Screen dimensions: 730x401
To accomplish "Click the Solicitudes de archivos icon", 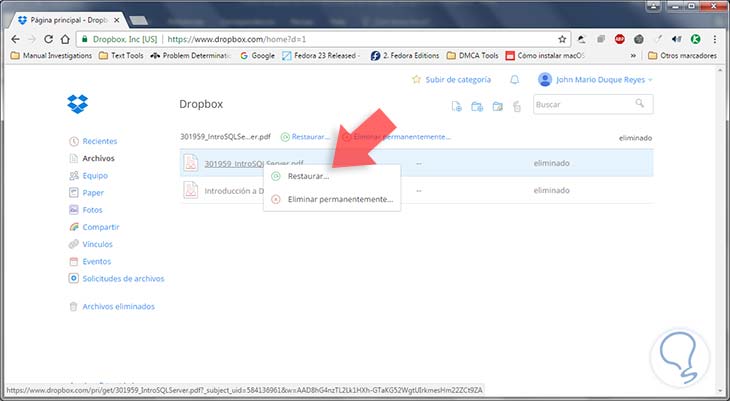I will pos(74,279).
